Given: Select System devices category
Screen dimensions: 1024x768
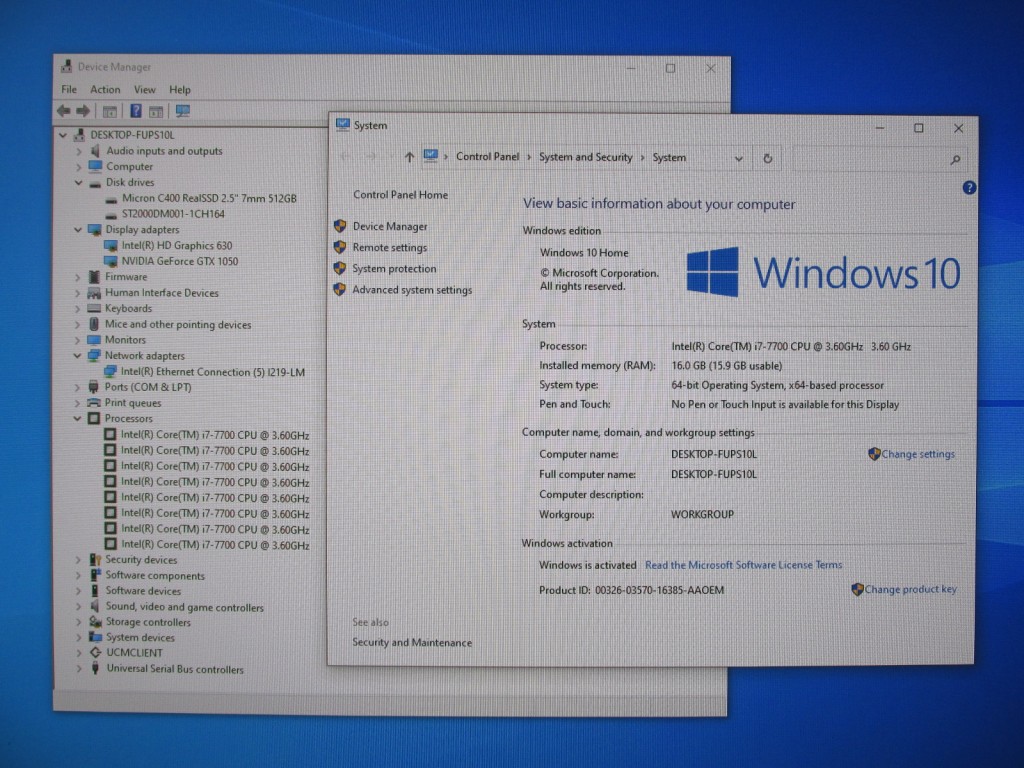Looking at the screenshot, I should click(x=140, y=637).
